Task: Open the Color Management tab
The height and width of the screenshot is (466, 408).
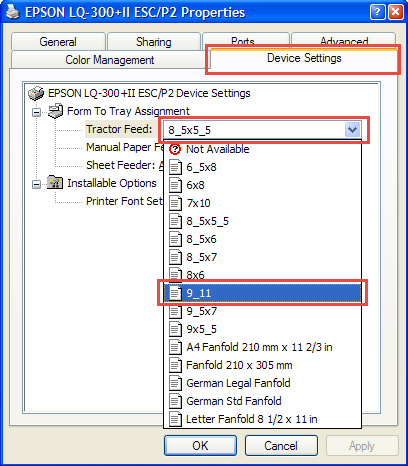Action: [109, 60]
